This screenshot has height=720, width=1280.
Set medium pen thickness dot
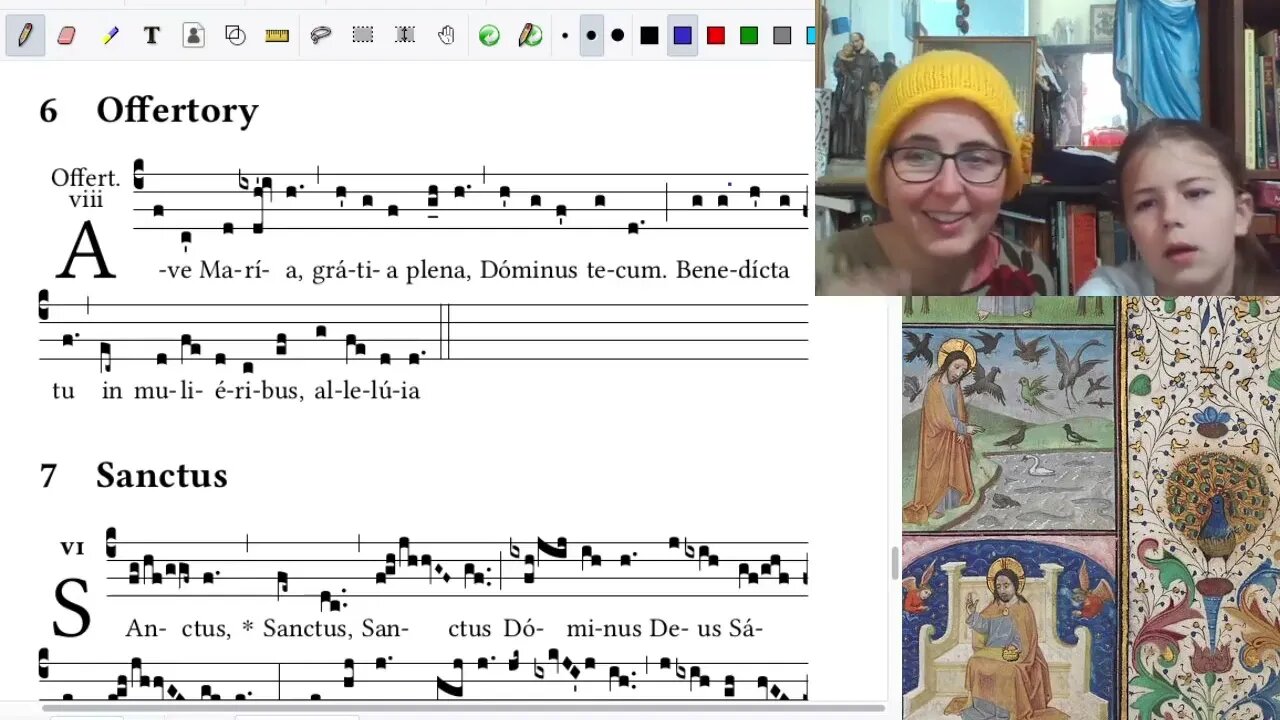tap(591, 36)
